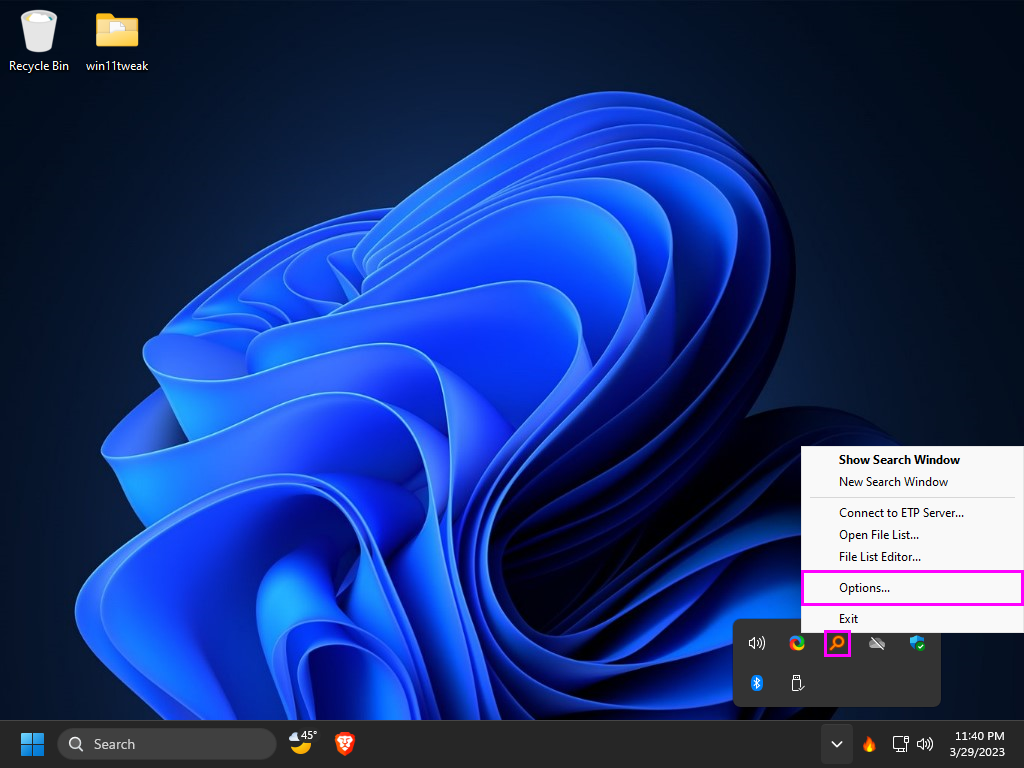Open network status icon in taskbar
This screenshot has width=1024, height=768.
(900, 744)
